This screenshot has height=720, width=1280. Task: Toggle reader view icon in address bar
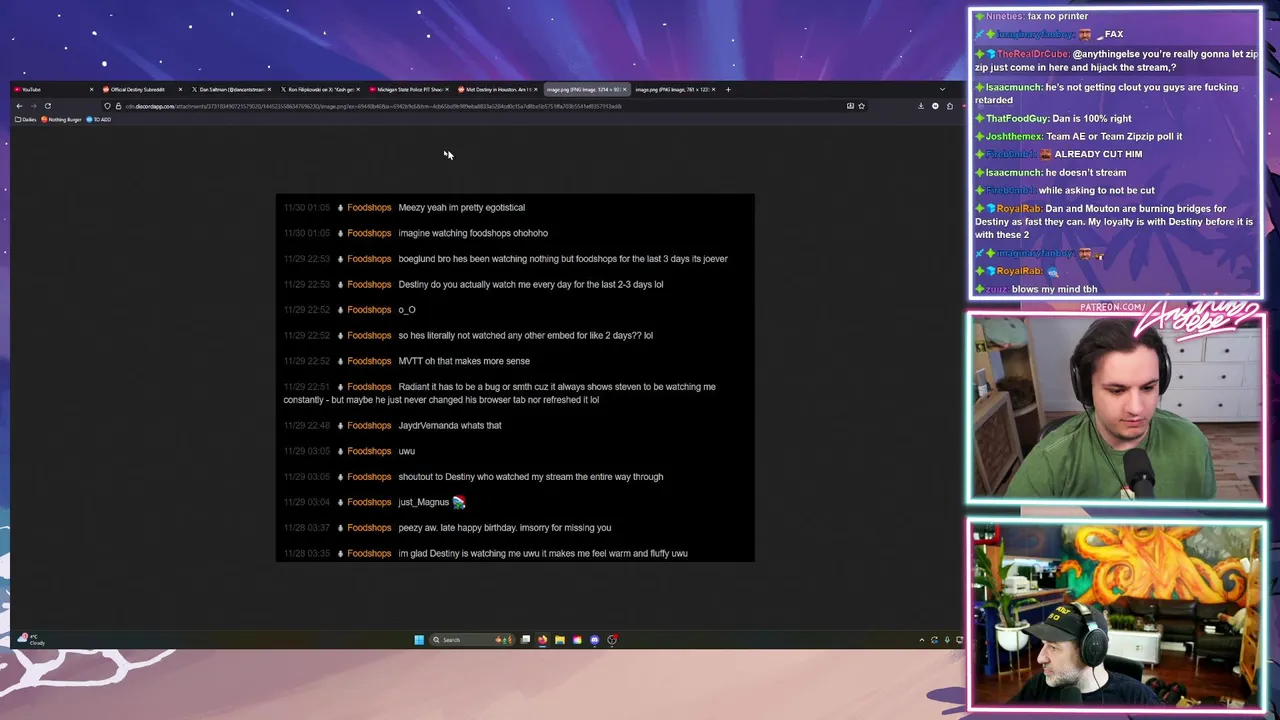pos(850,106)
